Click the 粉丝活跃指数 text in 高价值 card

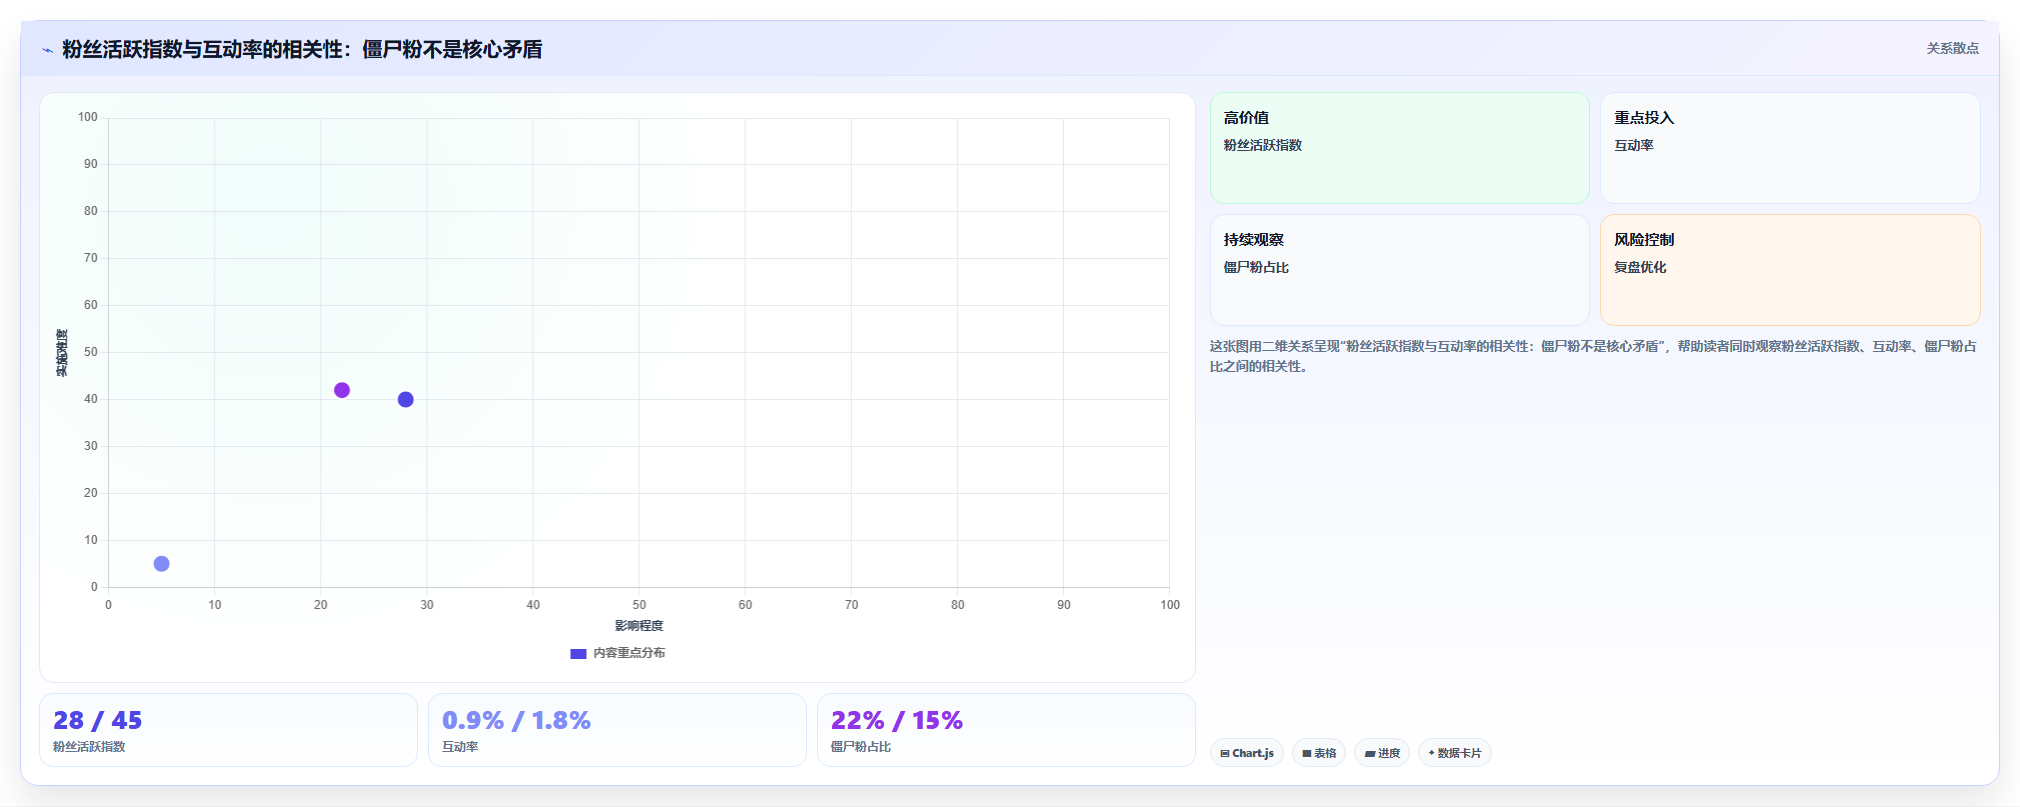pyautogui.click(x=1263, y=145)
